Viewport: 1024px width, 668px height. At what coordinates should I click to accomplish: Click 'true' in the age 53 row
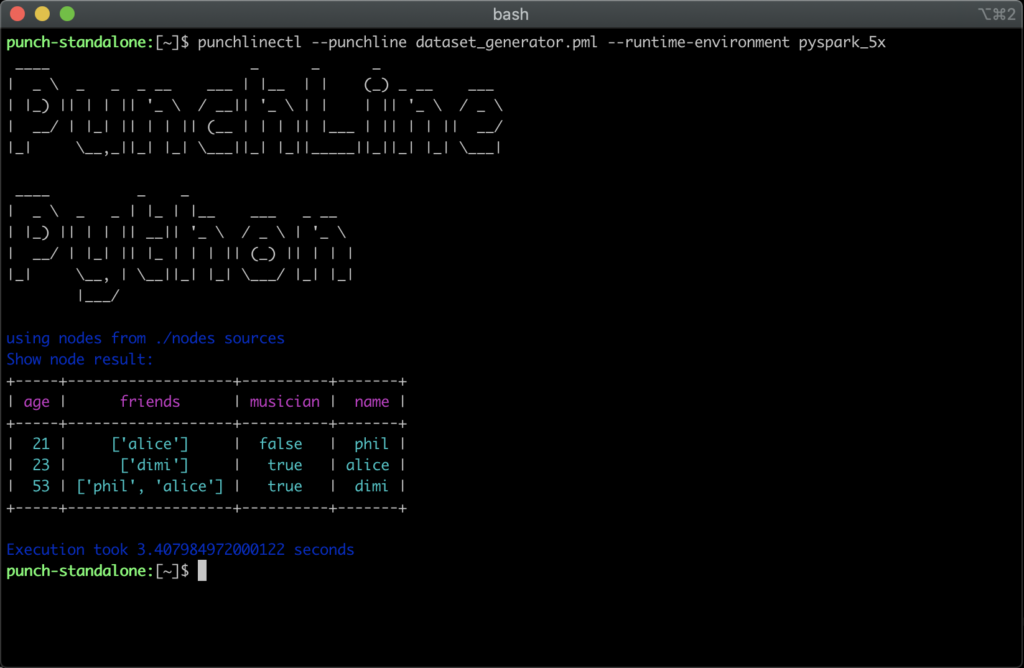(x=285, y=486)
